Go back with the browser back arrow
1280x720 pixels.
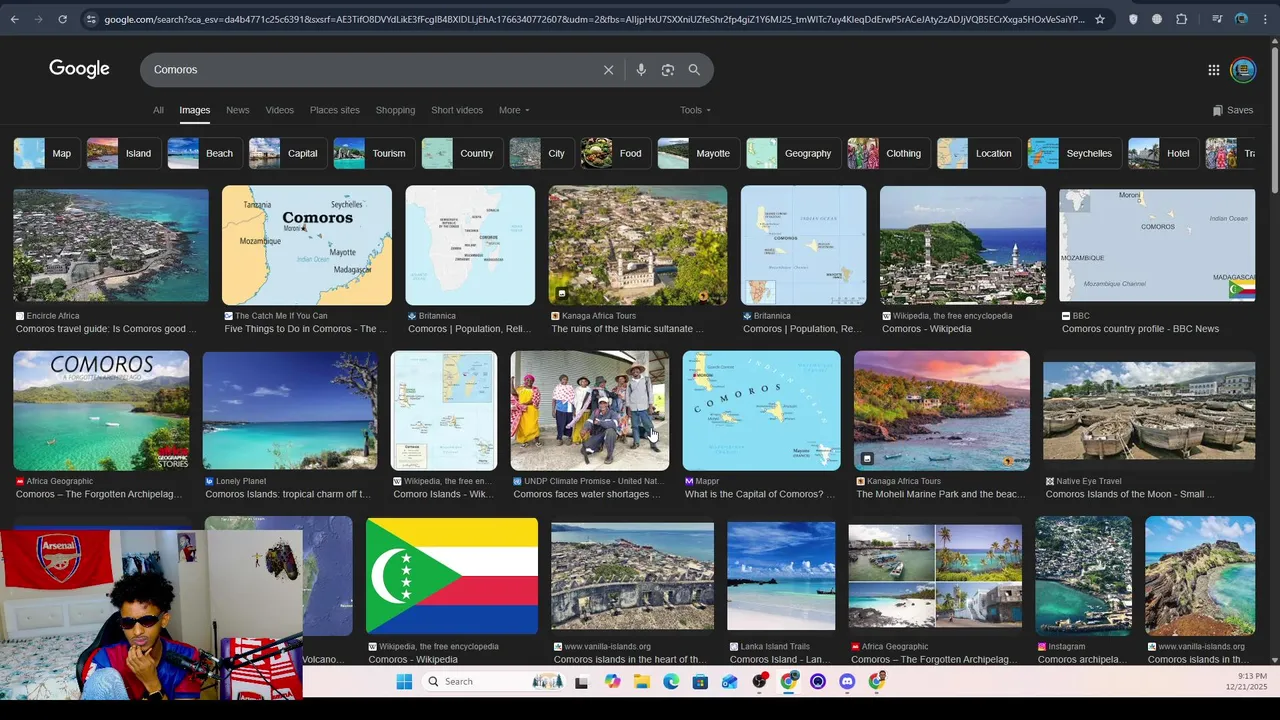tap(14, 19)
